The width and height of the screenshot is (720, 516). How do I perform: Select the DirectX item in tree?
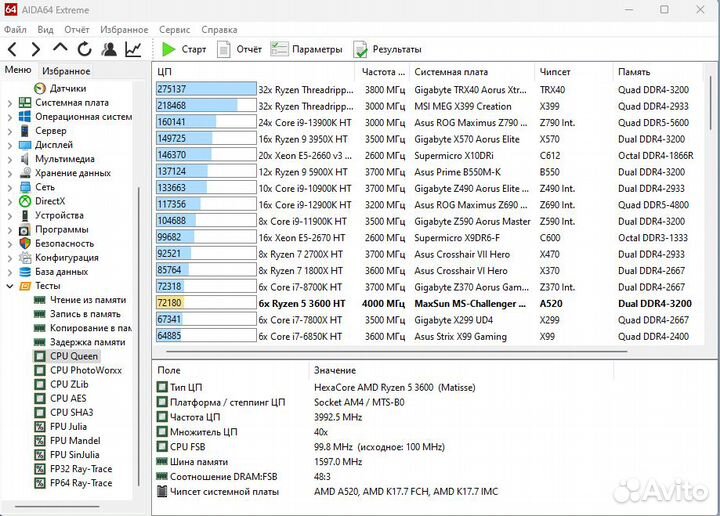pos(49,201)
